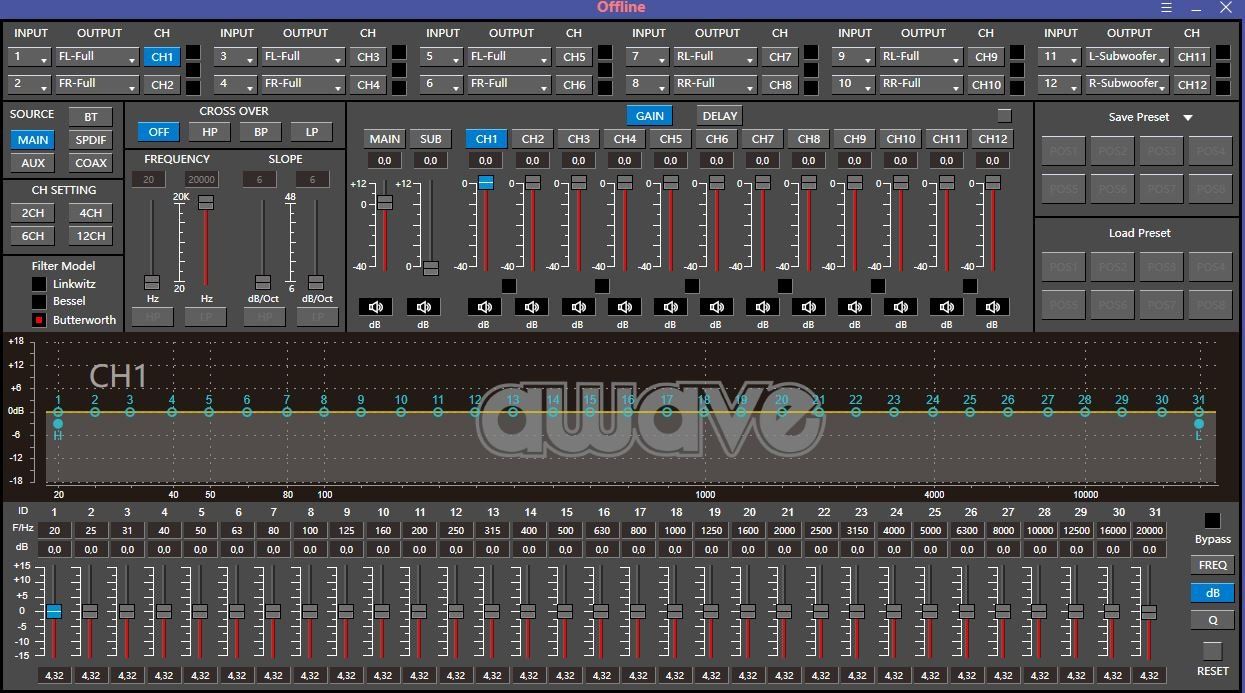Toggle the CH8 speaker mute icon

(809, 307)
